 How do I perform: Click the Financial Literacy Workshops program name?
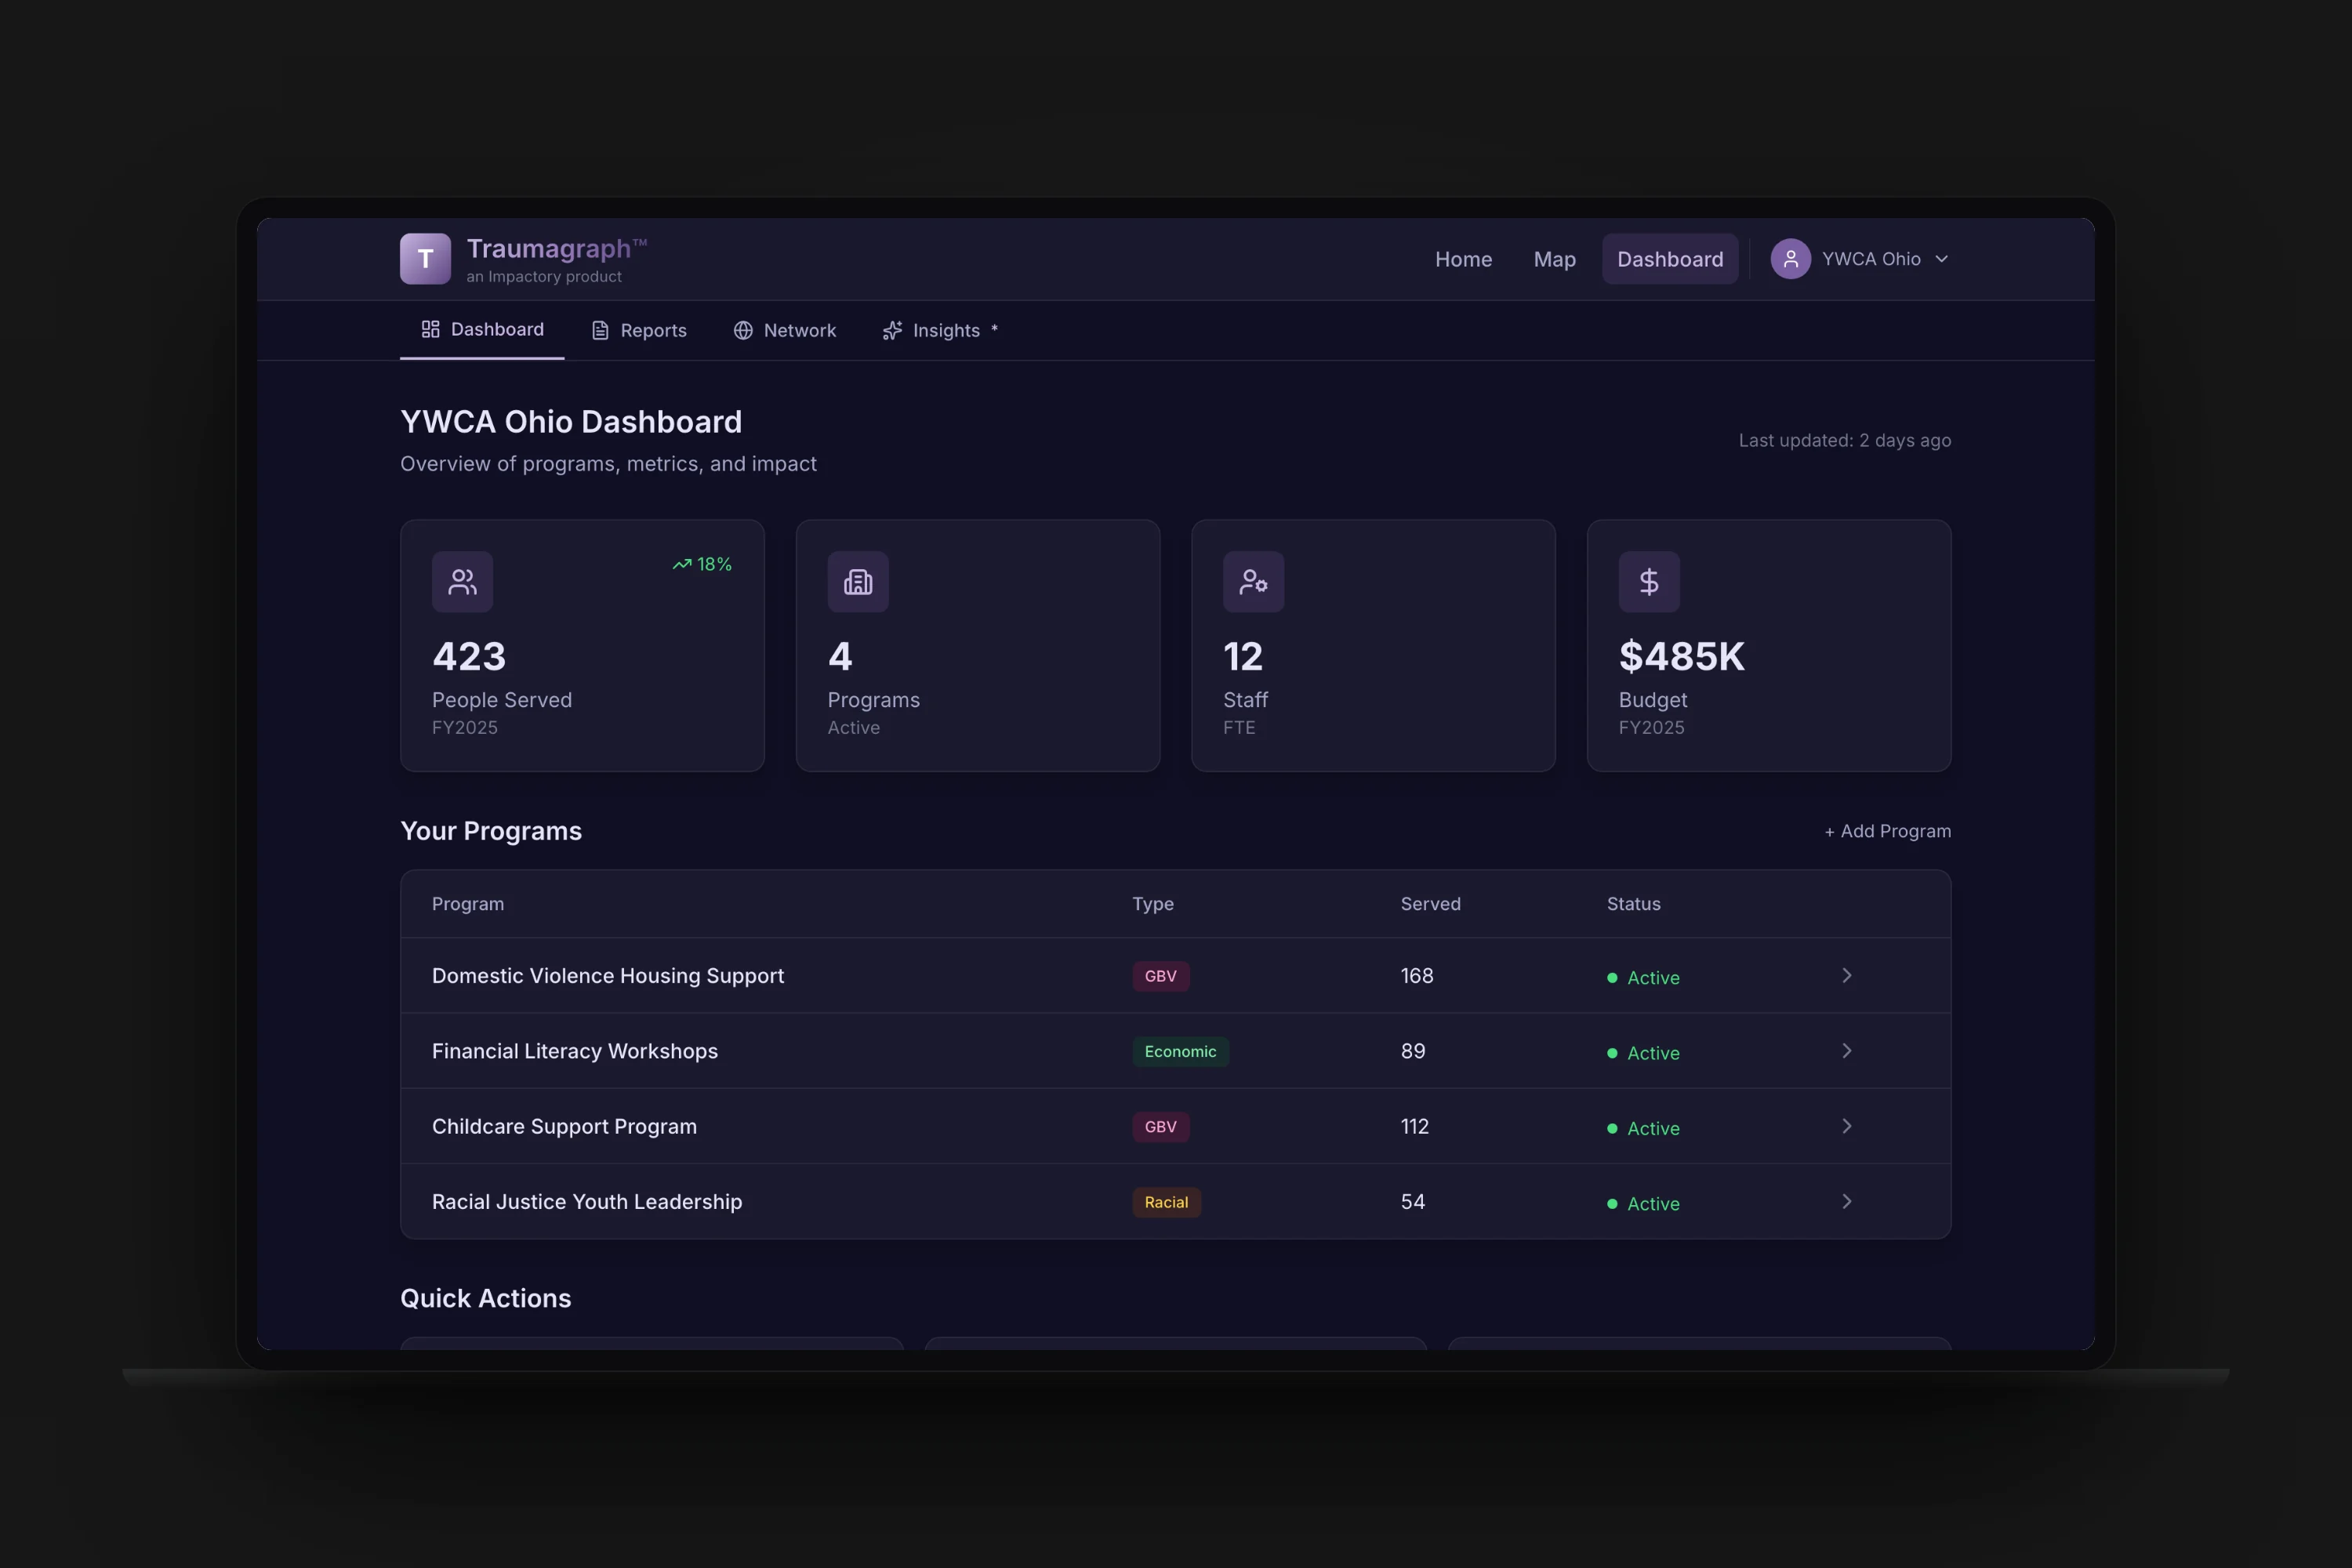click(x=575, y=1051)
